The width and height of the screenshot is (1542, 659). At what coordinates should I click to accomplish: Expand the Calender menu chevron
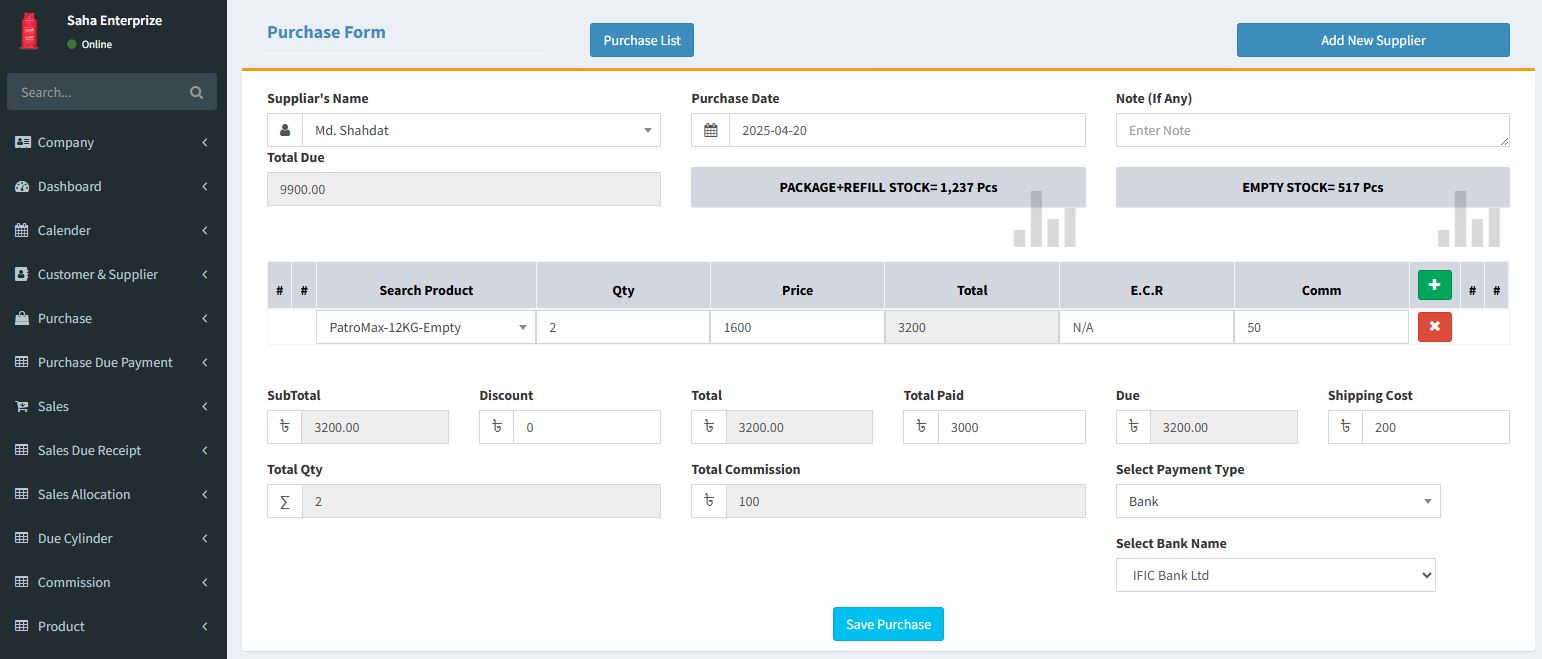tap(205, 230)
